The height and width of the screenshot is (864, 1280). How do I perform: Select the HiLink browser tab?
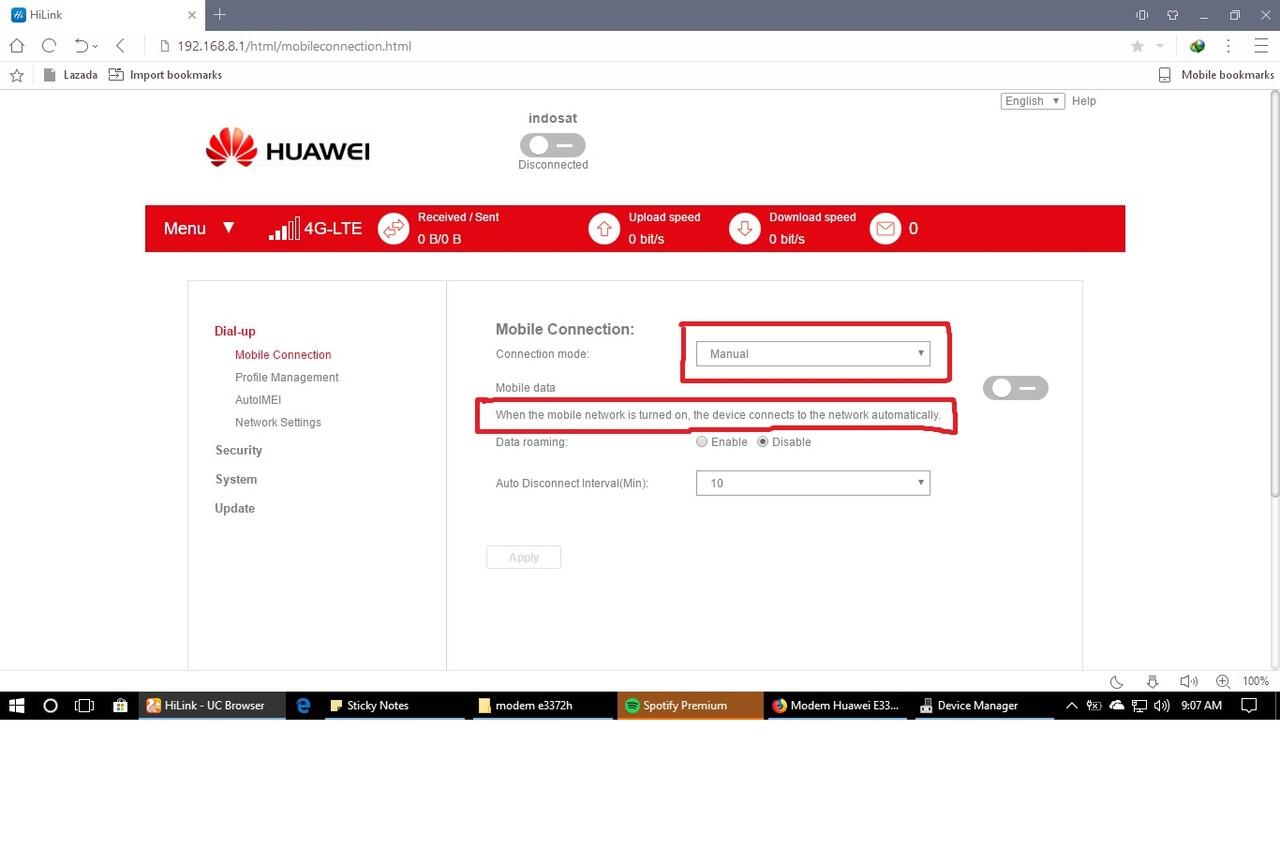click(x=102, y=14)
